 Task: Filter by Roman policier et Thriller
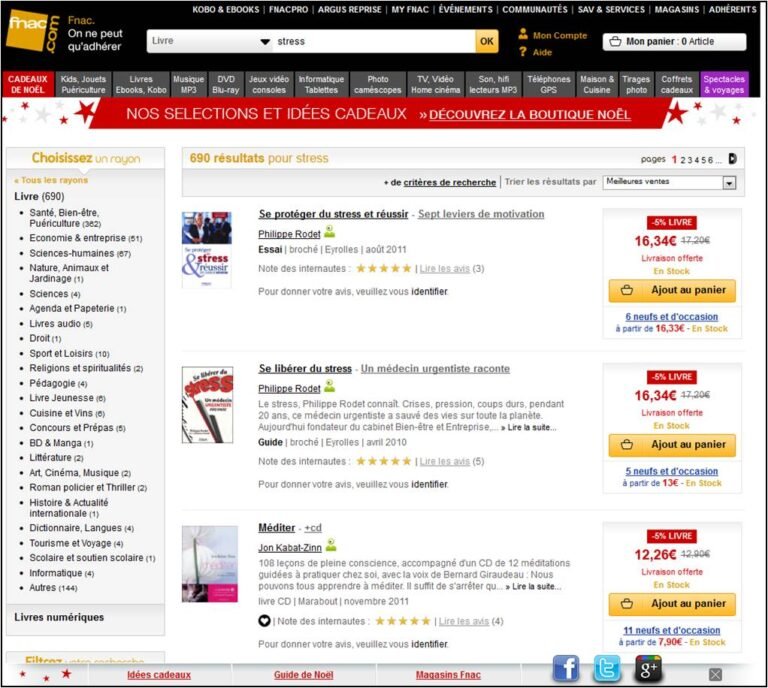point(88,487)
